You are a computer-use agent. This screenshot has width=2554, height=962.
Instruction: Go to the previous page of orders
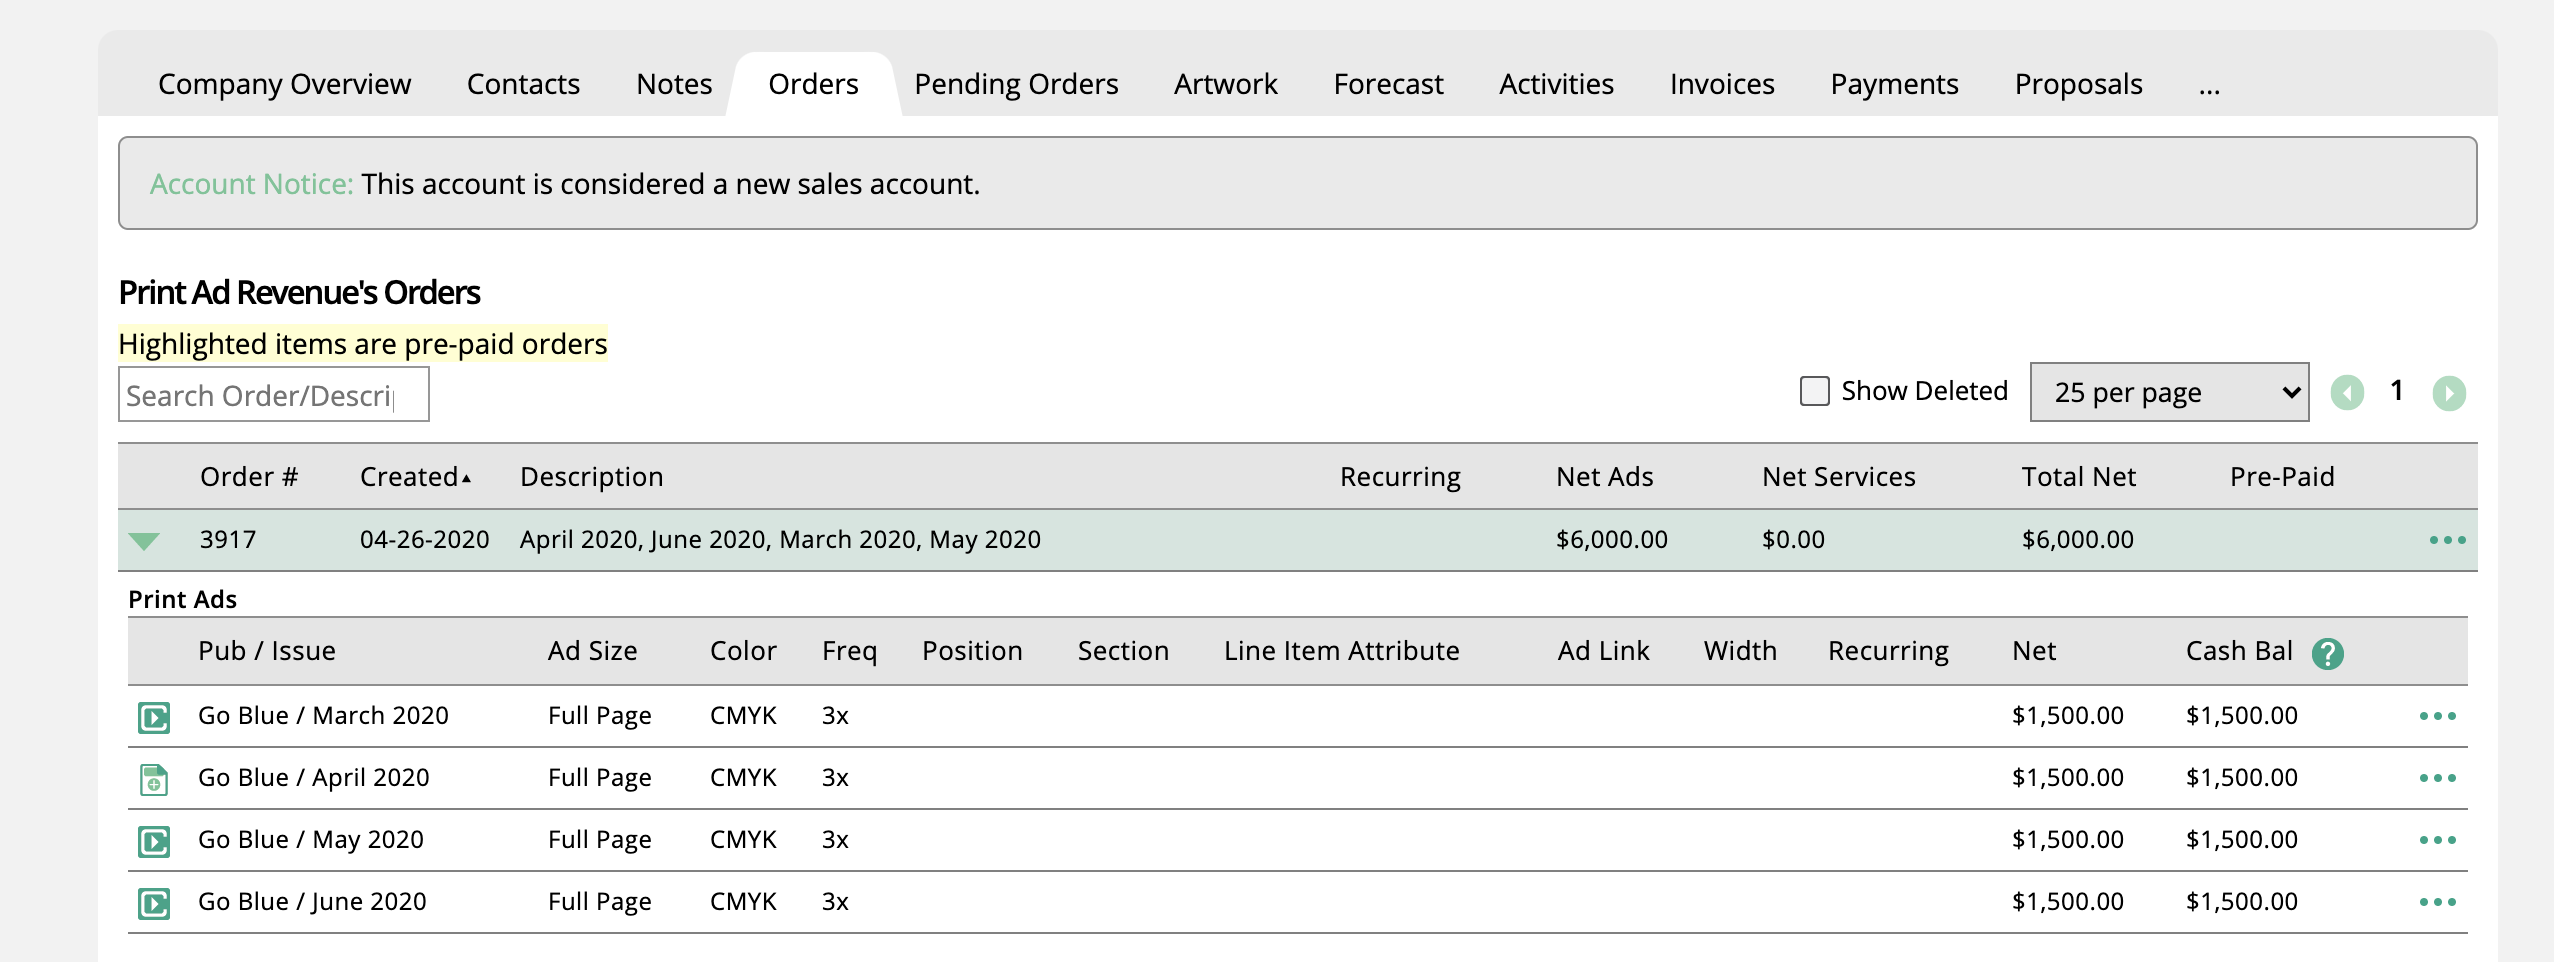[x=2347, y=393]
